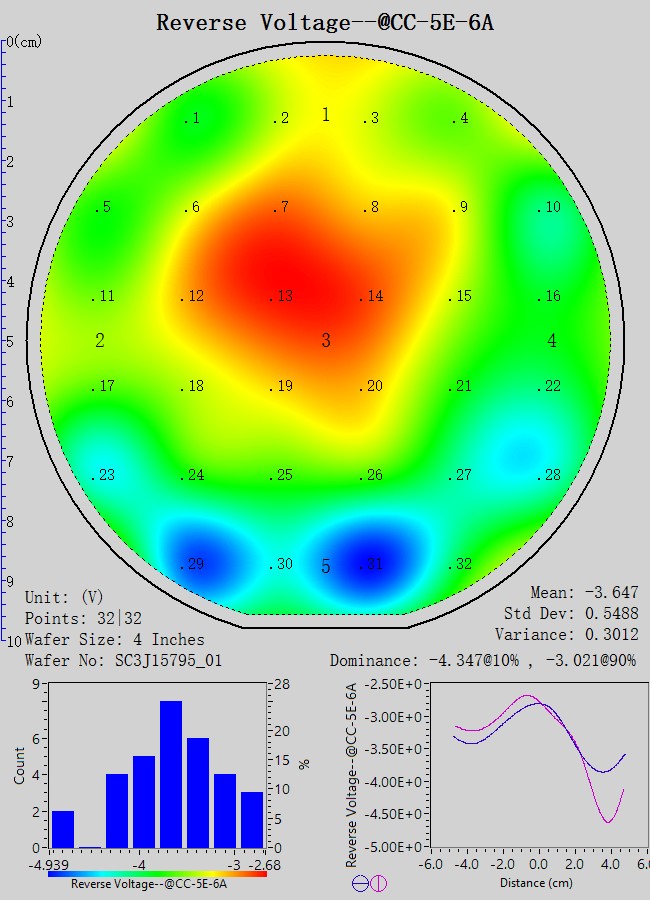Click the rainbow color scale bar
Screen dimensions: 650x900
(157, 873)
